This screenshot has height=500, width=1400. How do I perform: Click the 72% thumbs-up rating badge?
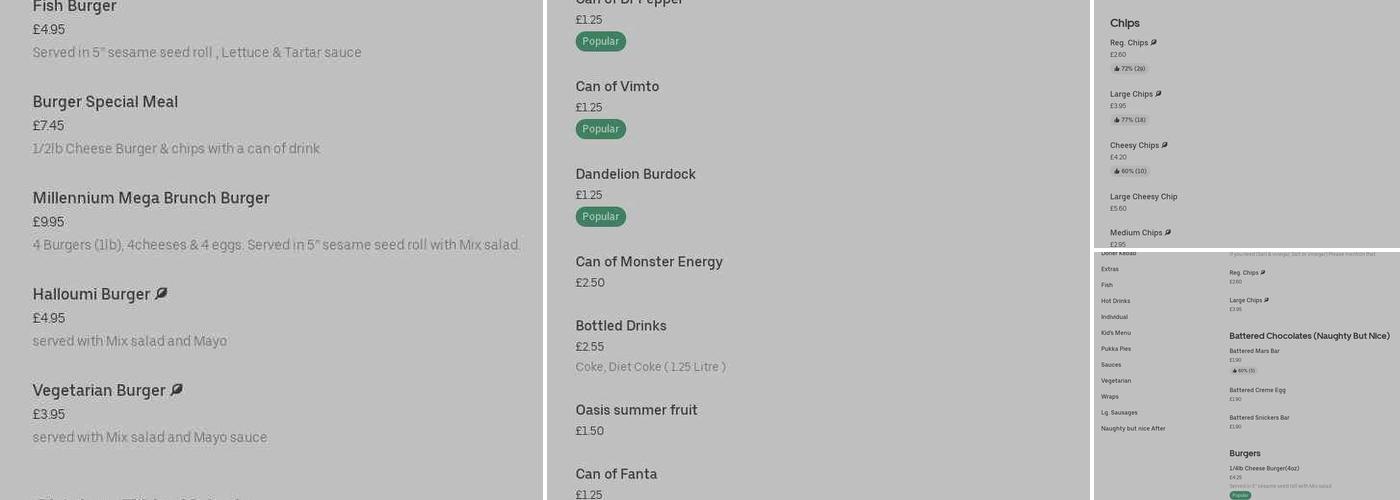1129,69
